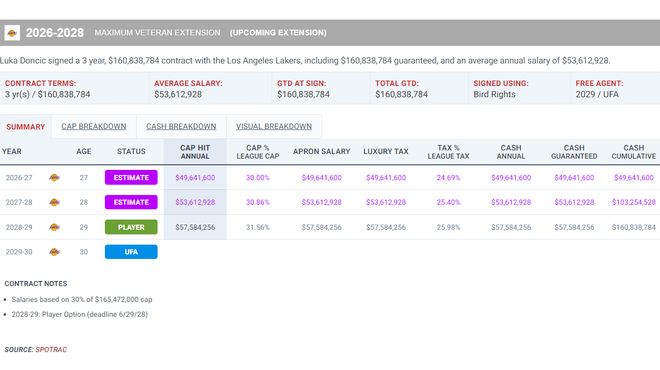Image resolution: width=660 pixels, height=370 pixels.
Task: Click the Lakers icon in the 2026-27 row
Action: click(54, 178)
